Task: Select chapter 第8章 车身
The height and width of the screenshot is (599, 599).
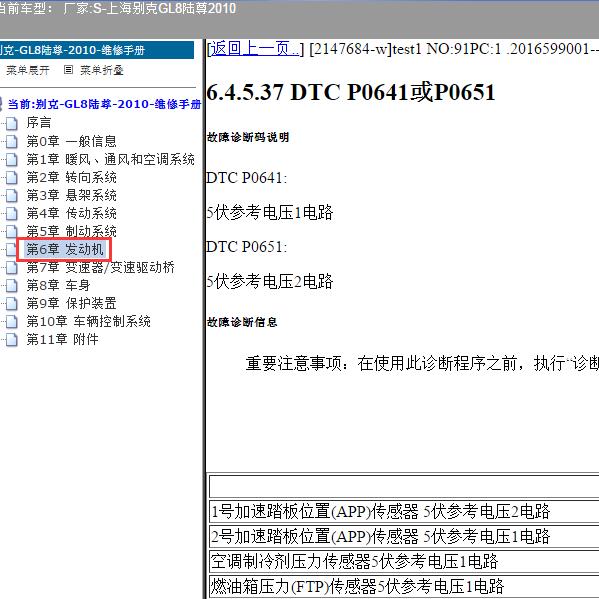Action: click(58, 285)
